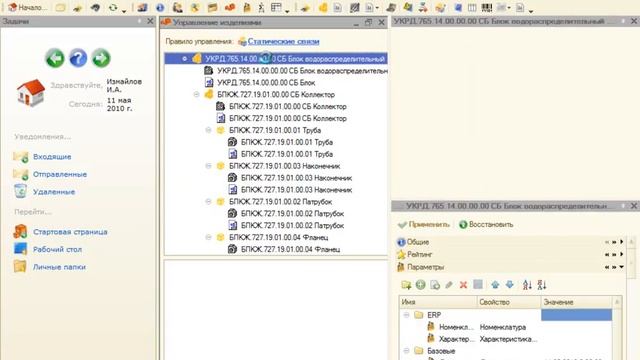Click the Стартовая страница icon
The image size is (640, 360).
click(20, 231)
